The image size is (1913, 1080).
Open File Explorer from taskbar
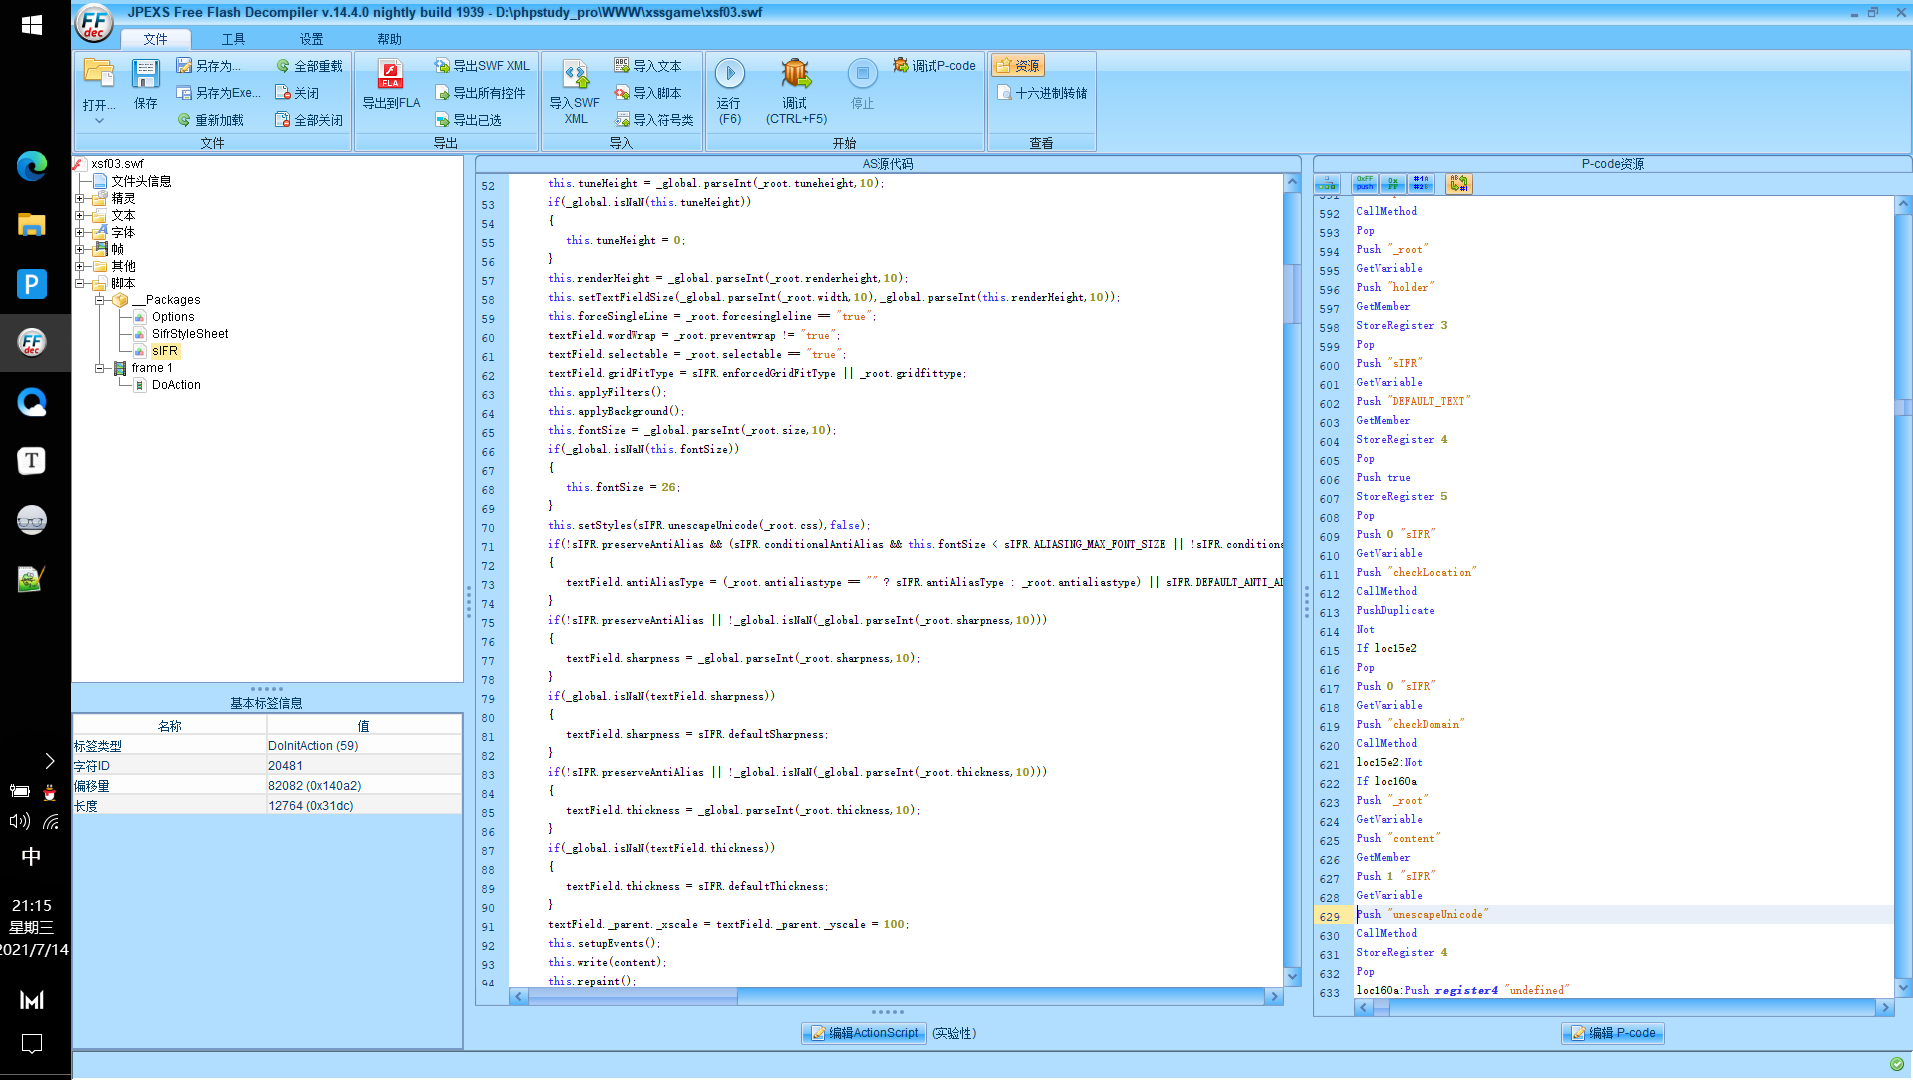(x=32, y=225)
